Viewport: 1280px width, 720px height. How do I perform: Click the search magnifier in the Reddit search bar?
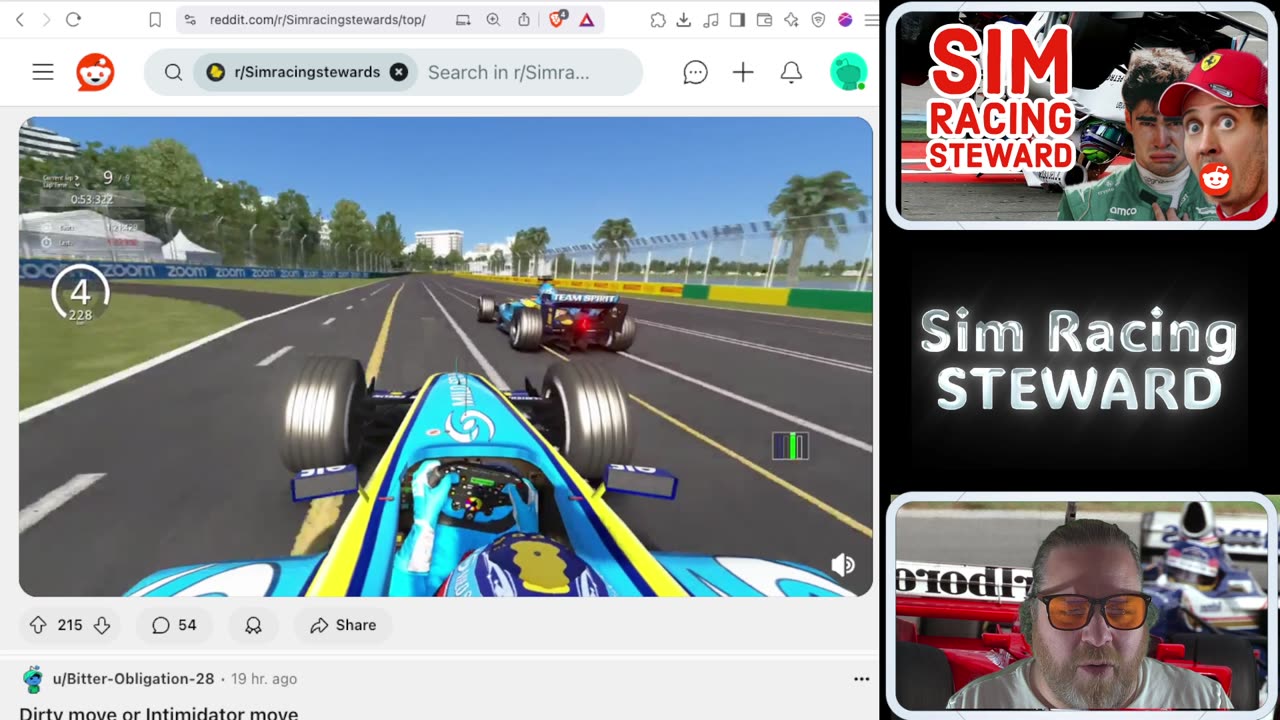click(x=173, y=72)
